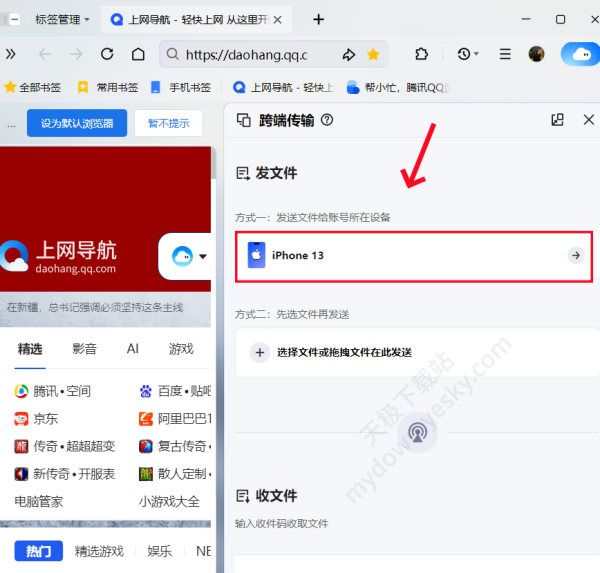
Task: Click the share arrow in address bar
Action: [x=348, y=54]
